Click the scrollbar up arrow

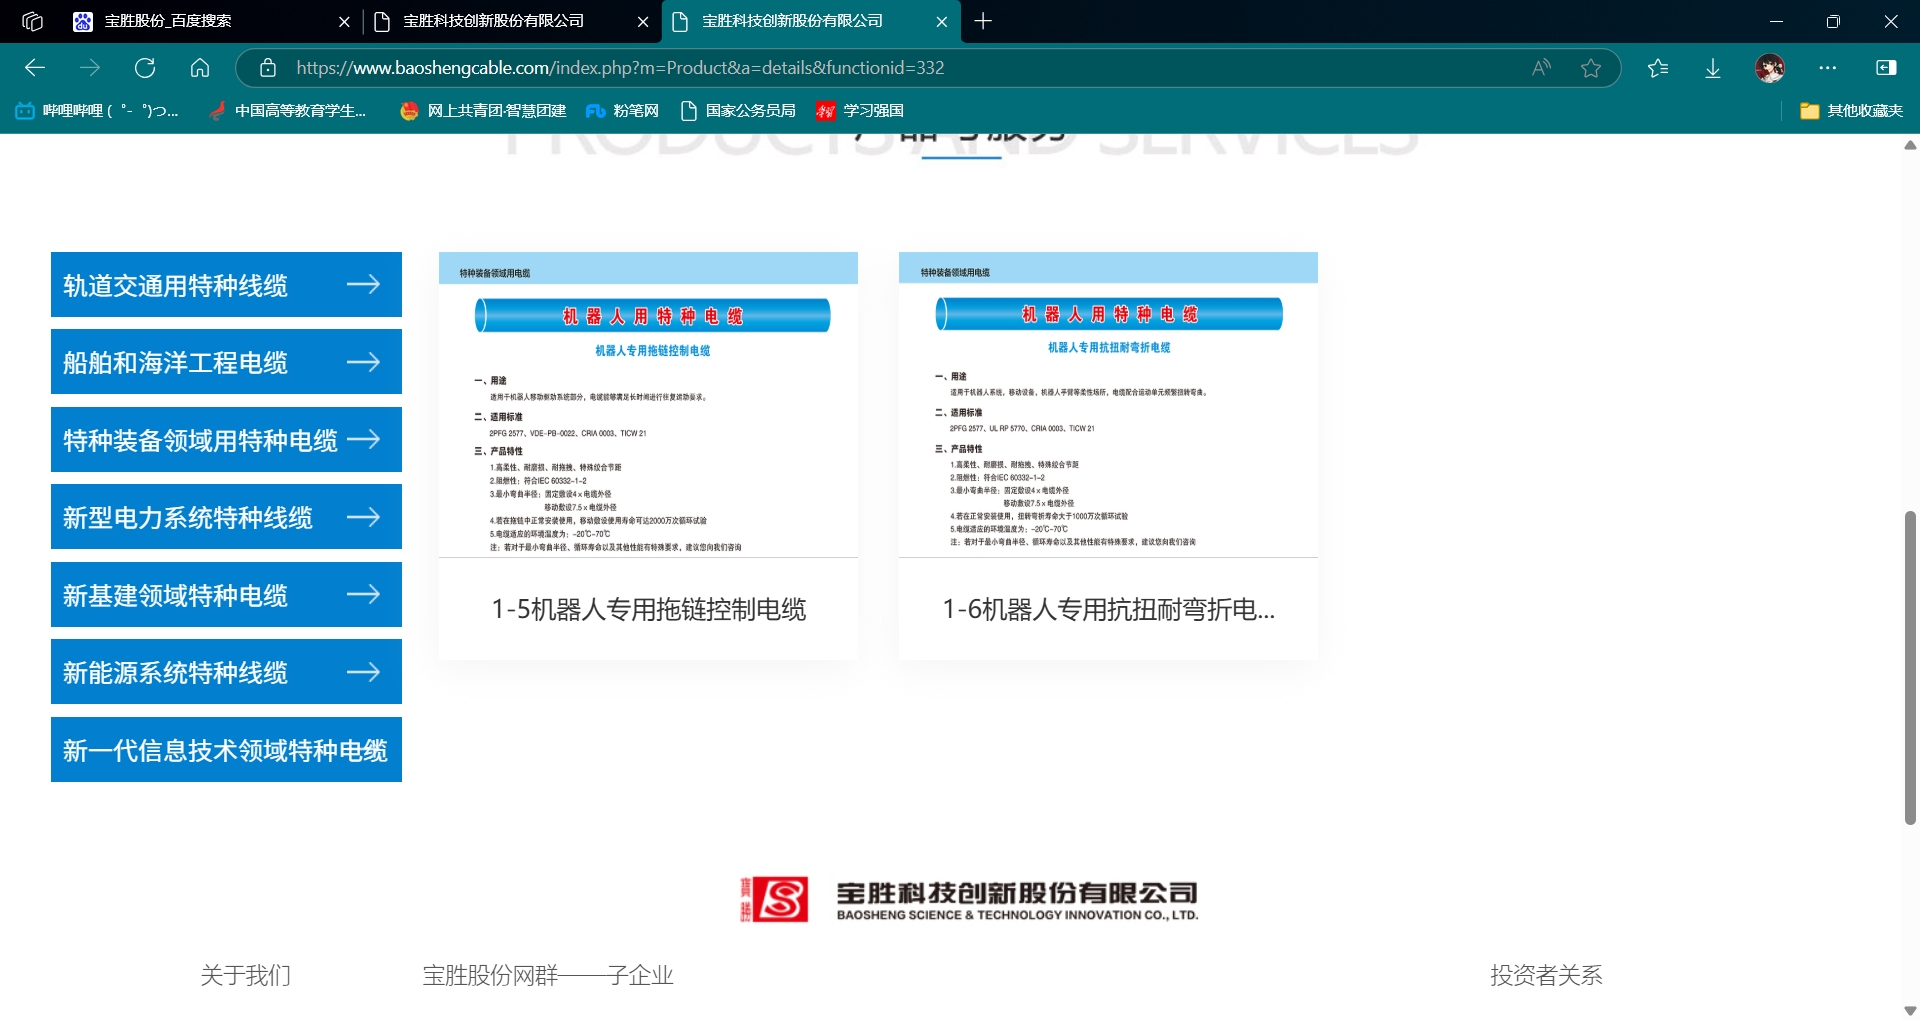[x=1910, y=146]
